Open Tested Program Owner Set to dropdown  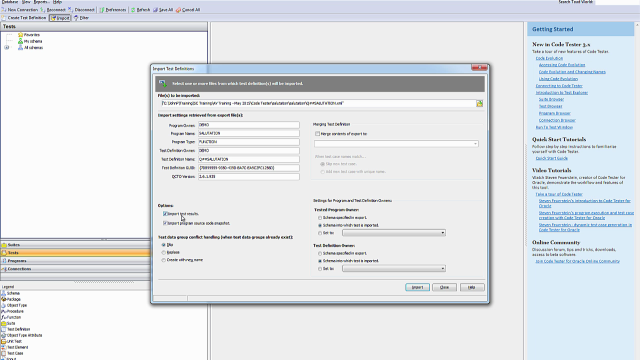click(394, 233)
